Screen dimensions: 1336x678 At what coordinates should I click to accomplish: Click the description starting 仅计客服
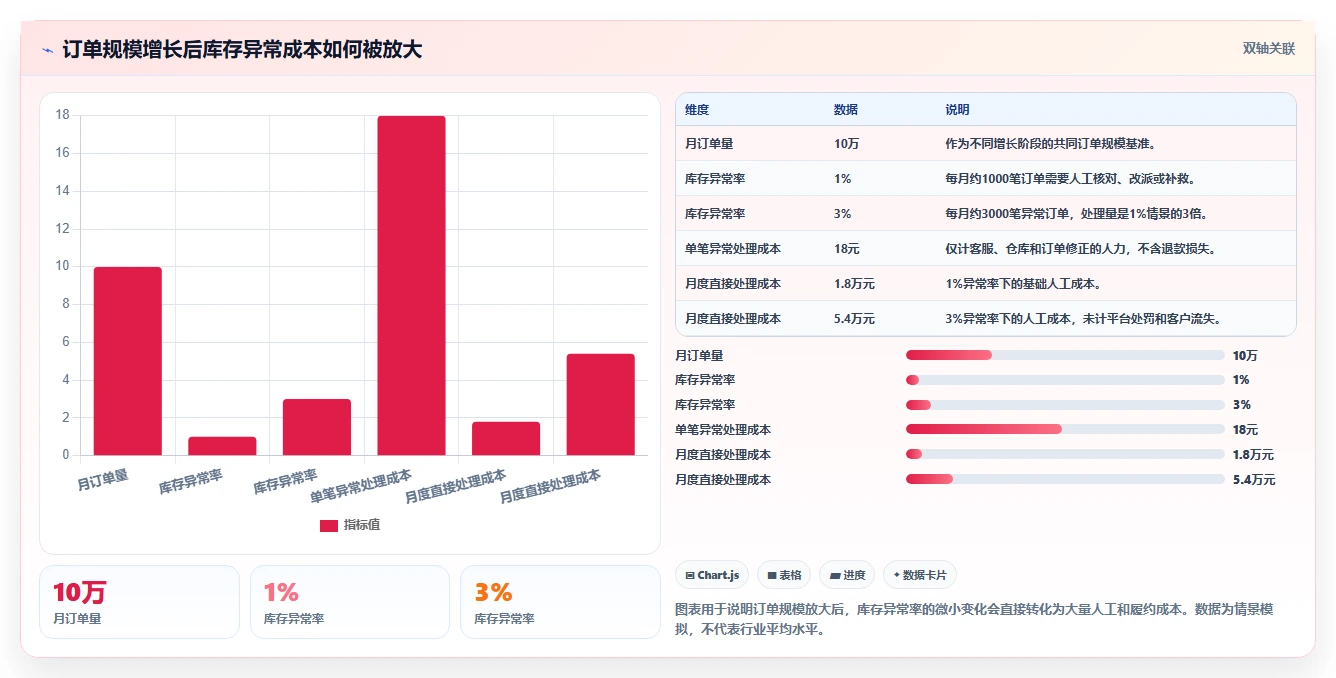tap(1081, 249)
